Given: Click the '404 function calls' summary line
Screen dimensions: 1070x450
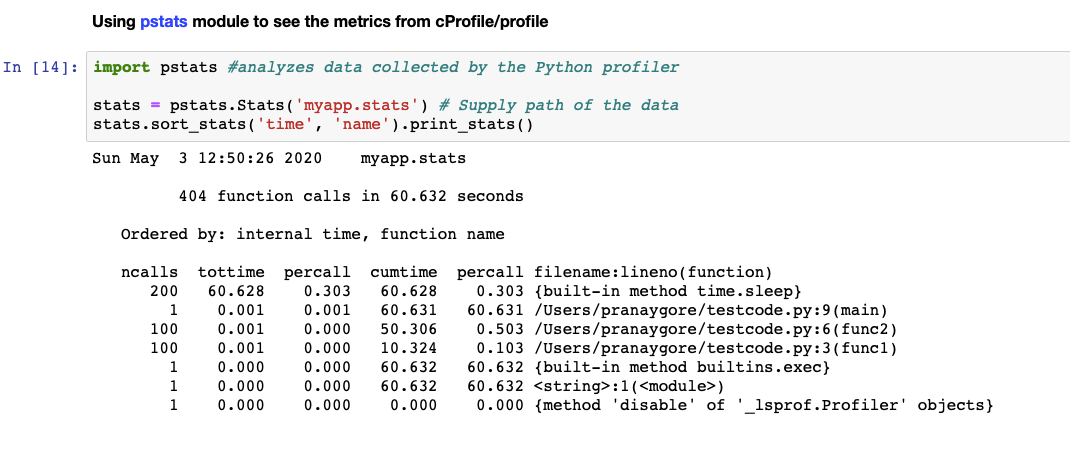Looking at the screenshot, I should coord(350,196).
